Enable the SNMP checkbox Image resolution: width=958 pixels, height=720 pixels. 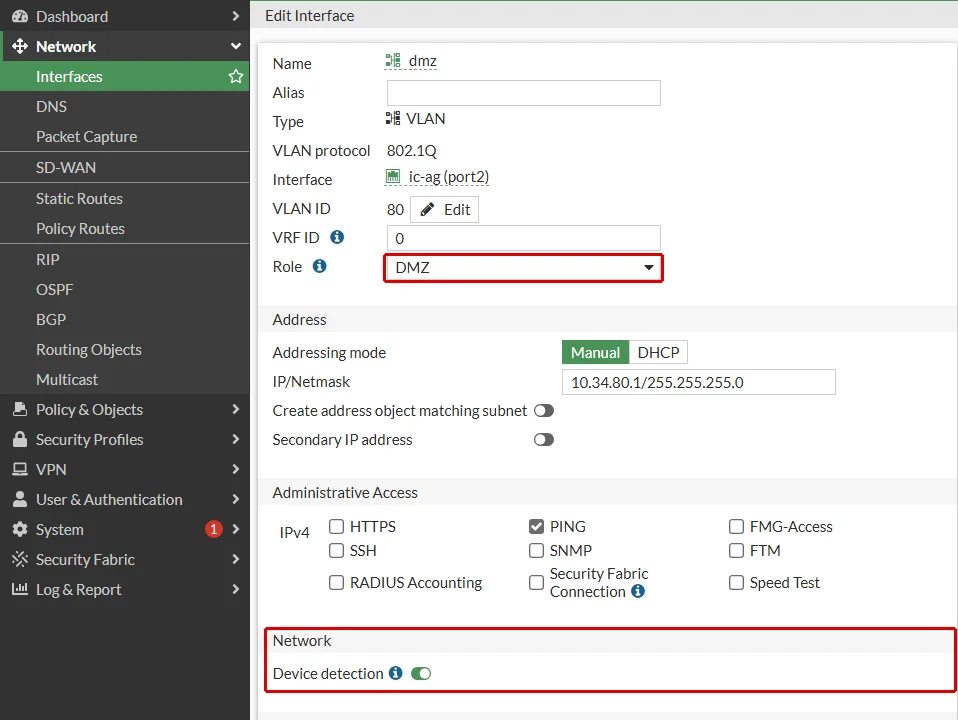pyautogui.click(x=536, y=551)
